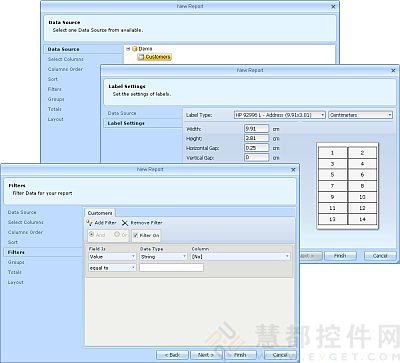
Task: Click the Add Filter icon in Filters window
Action: coord(89,223)
